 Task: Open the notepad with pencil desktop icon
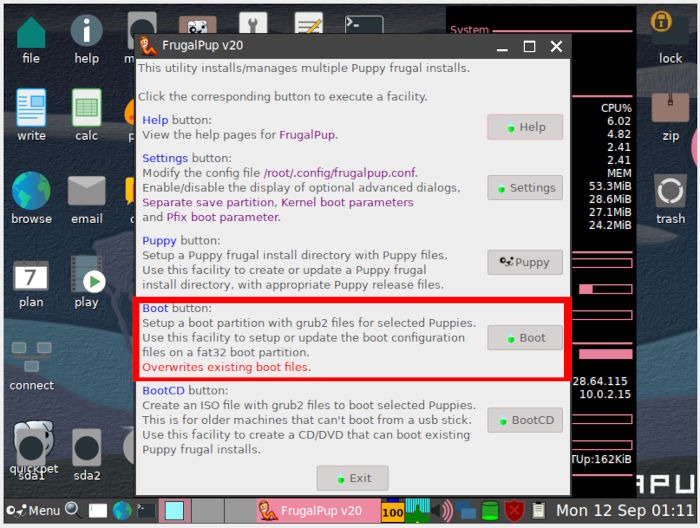[309, 22]
